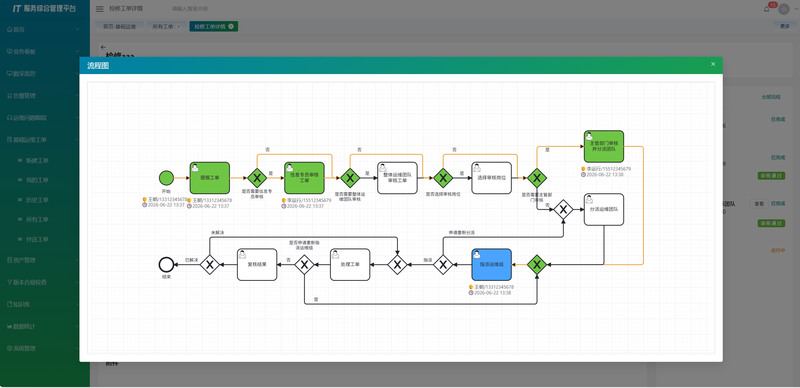Close the 检修工单详情 tab
The image size is (800, 388).
click(231, 27)
